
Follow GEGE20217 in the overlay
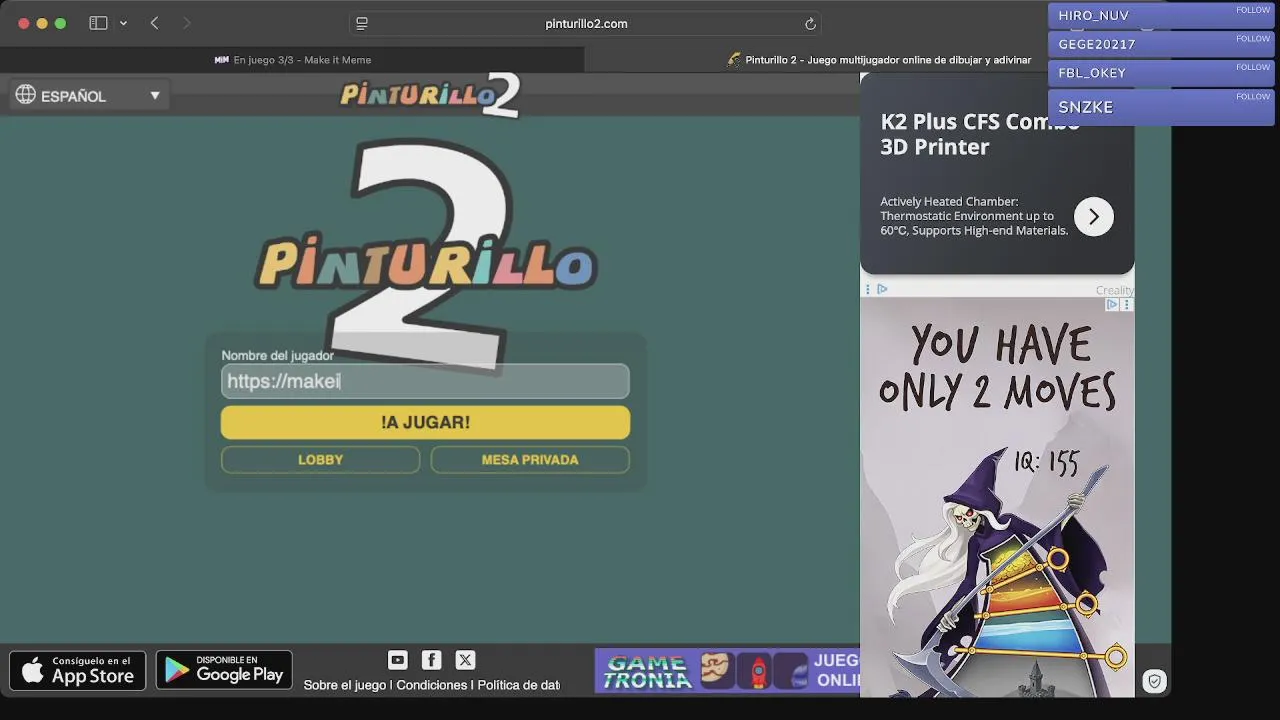tap(1252, 39)
